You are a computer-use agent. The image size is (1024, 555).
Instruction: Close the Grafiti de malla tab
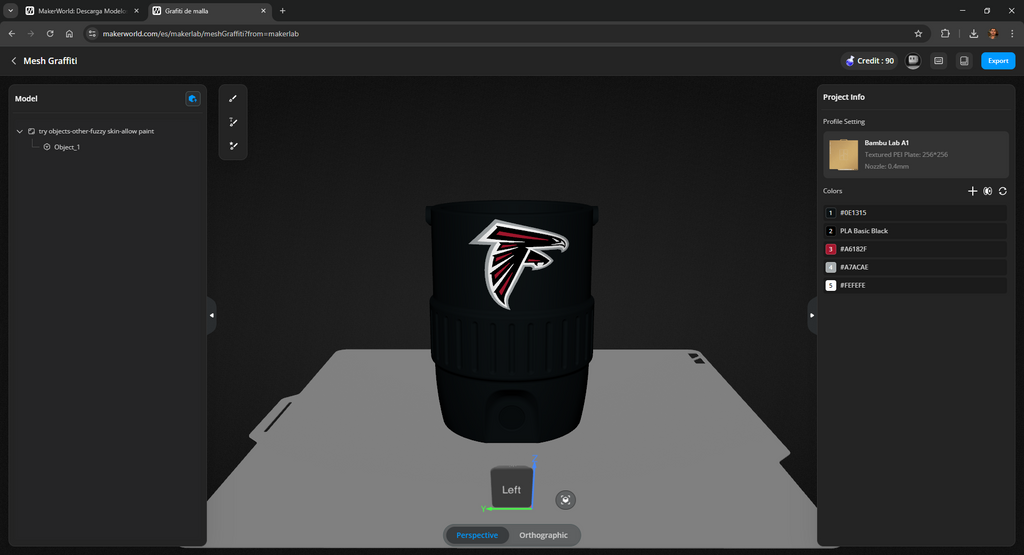coord(263,11)
